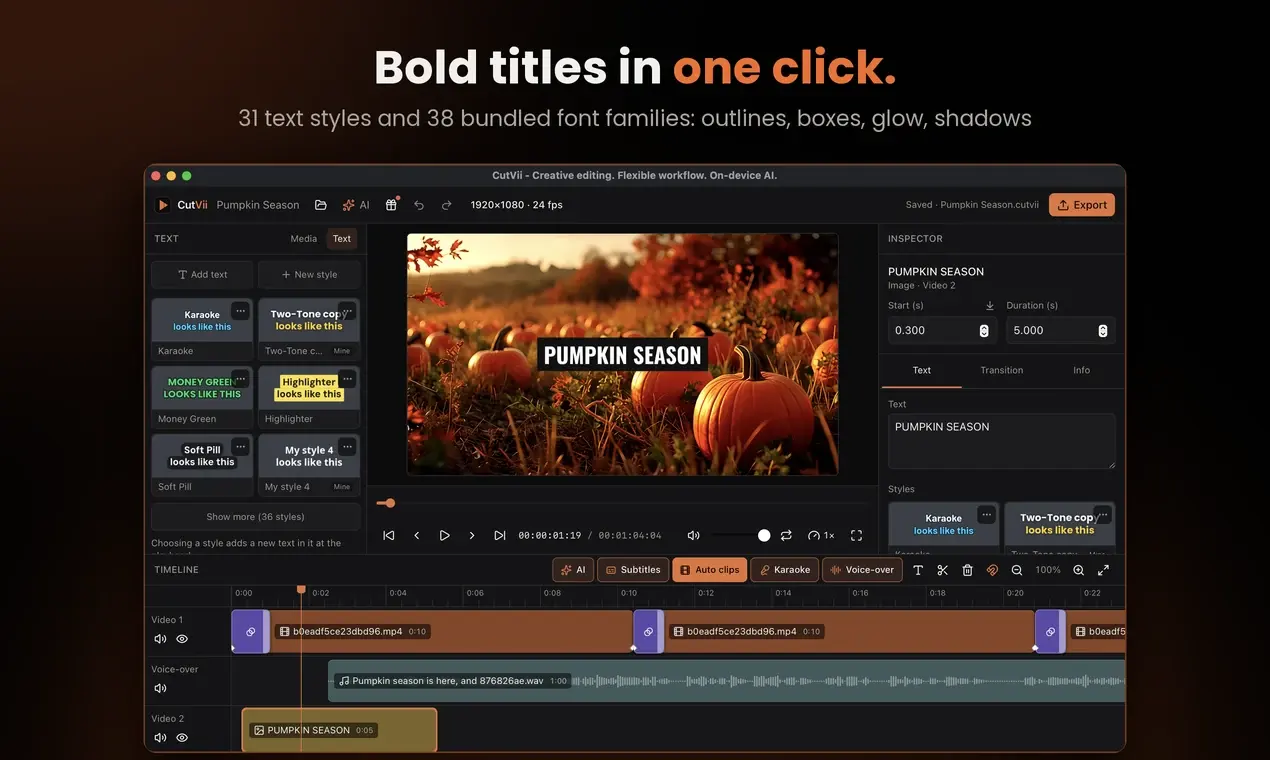Play the preview

[445, 536]
